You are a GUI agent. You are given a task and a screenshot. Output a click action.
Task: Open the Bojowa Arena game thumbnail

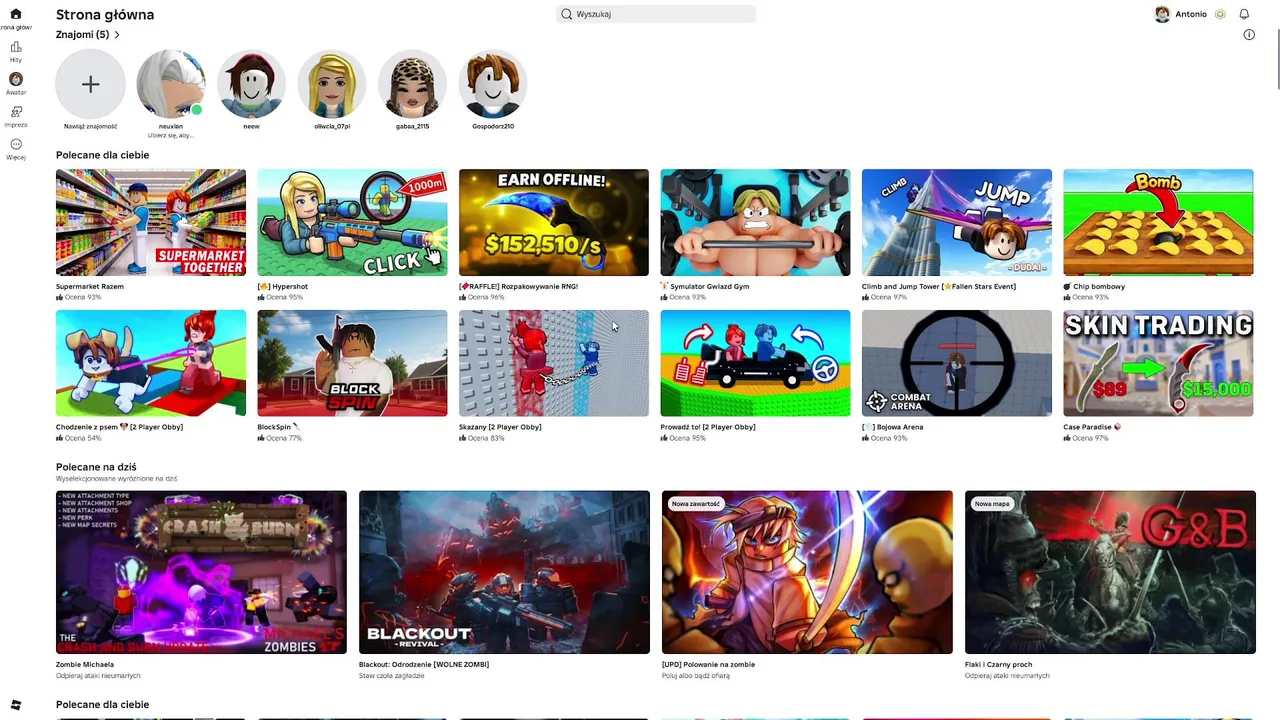pyautogui.click(x=957, y=363)
